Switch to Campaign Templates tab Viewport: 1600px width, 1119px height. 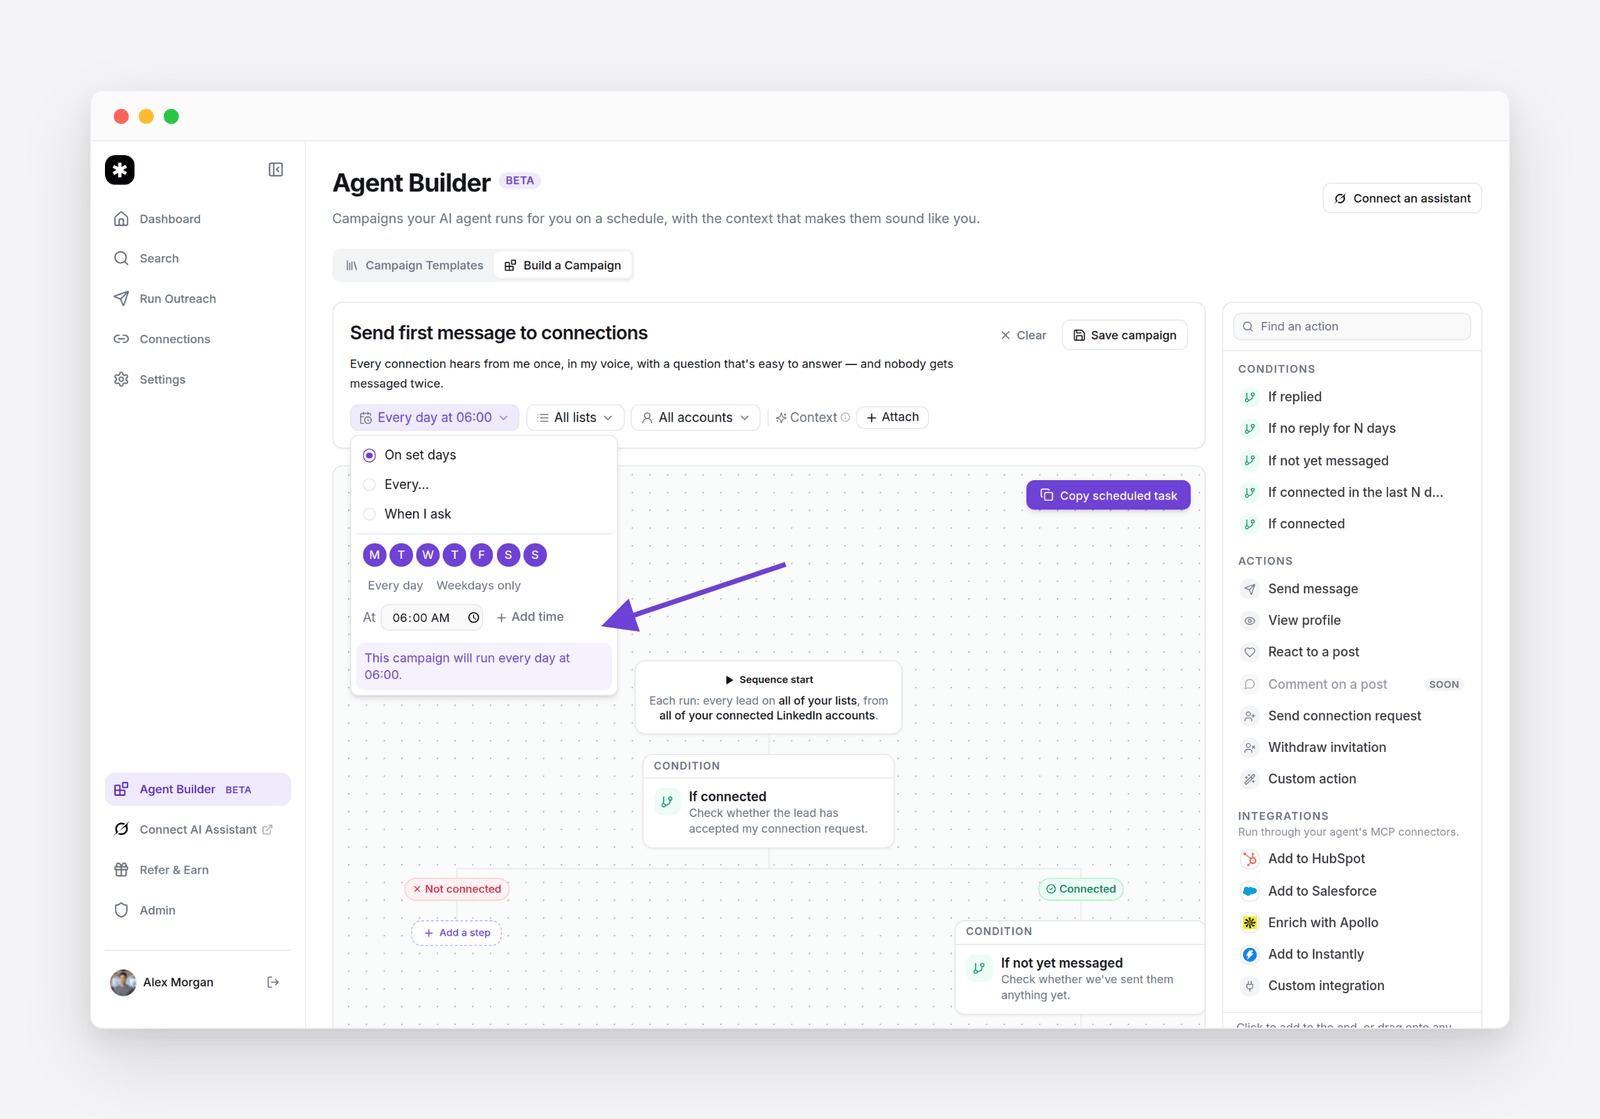click(415, 265)
